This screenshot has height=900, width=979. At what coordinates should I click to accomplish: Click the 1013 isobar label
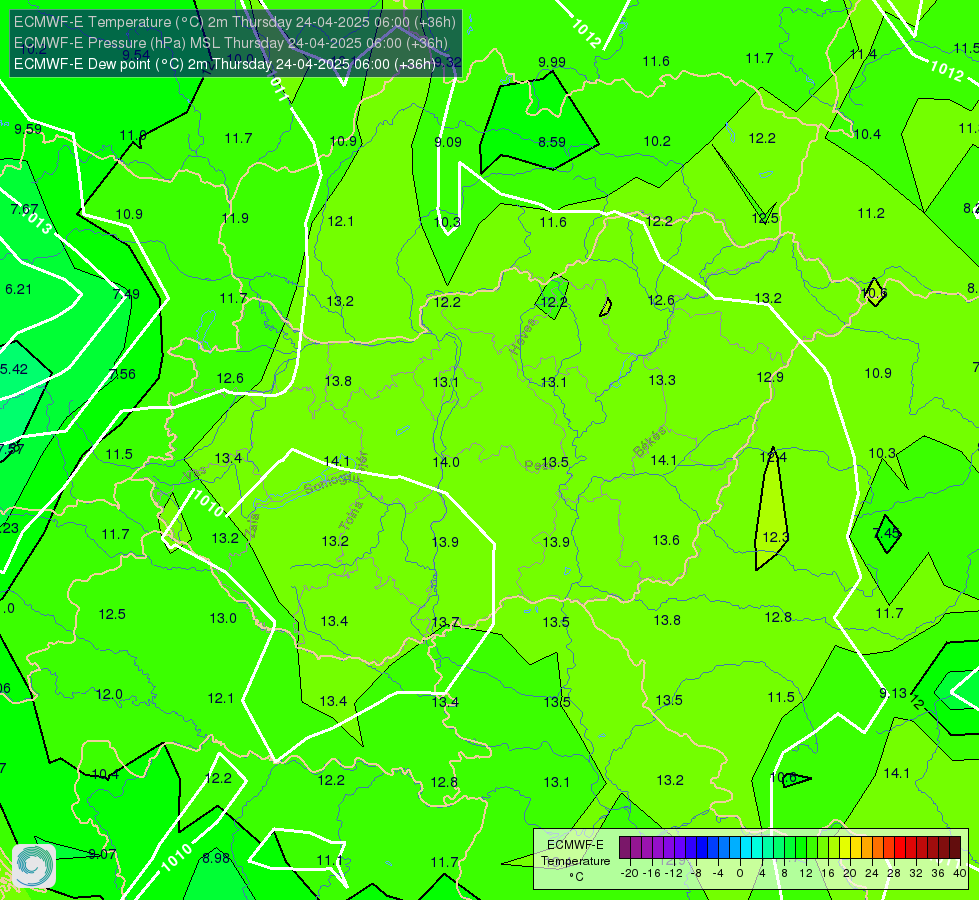[x=39, y=222]
